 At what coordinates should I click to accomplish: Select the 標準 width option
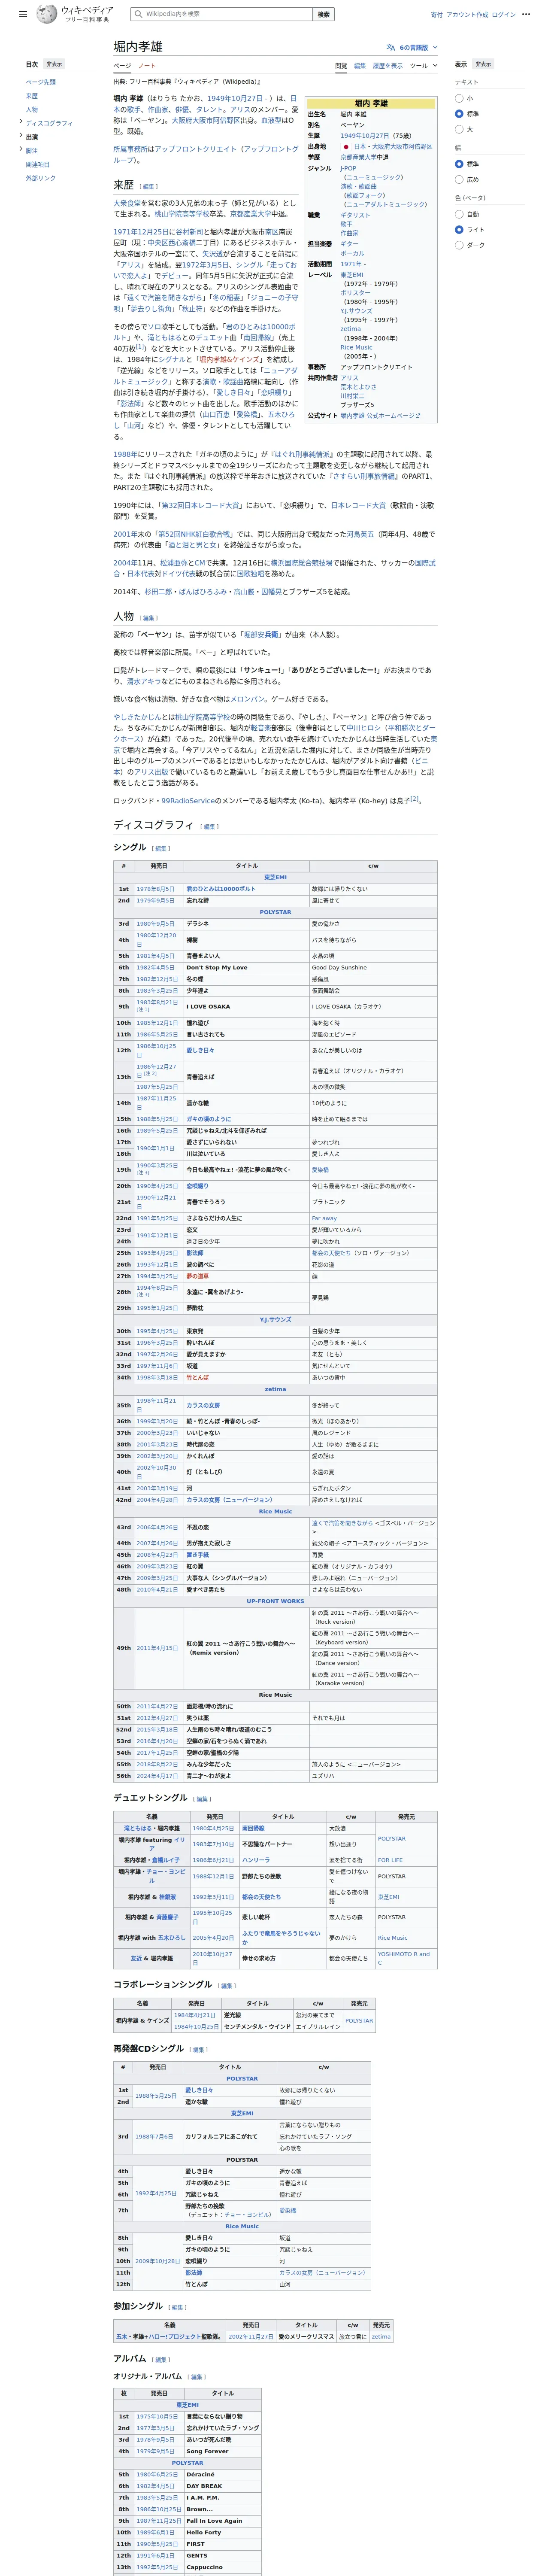click(459, 164)
